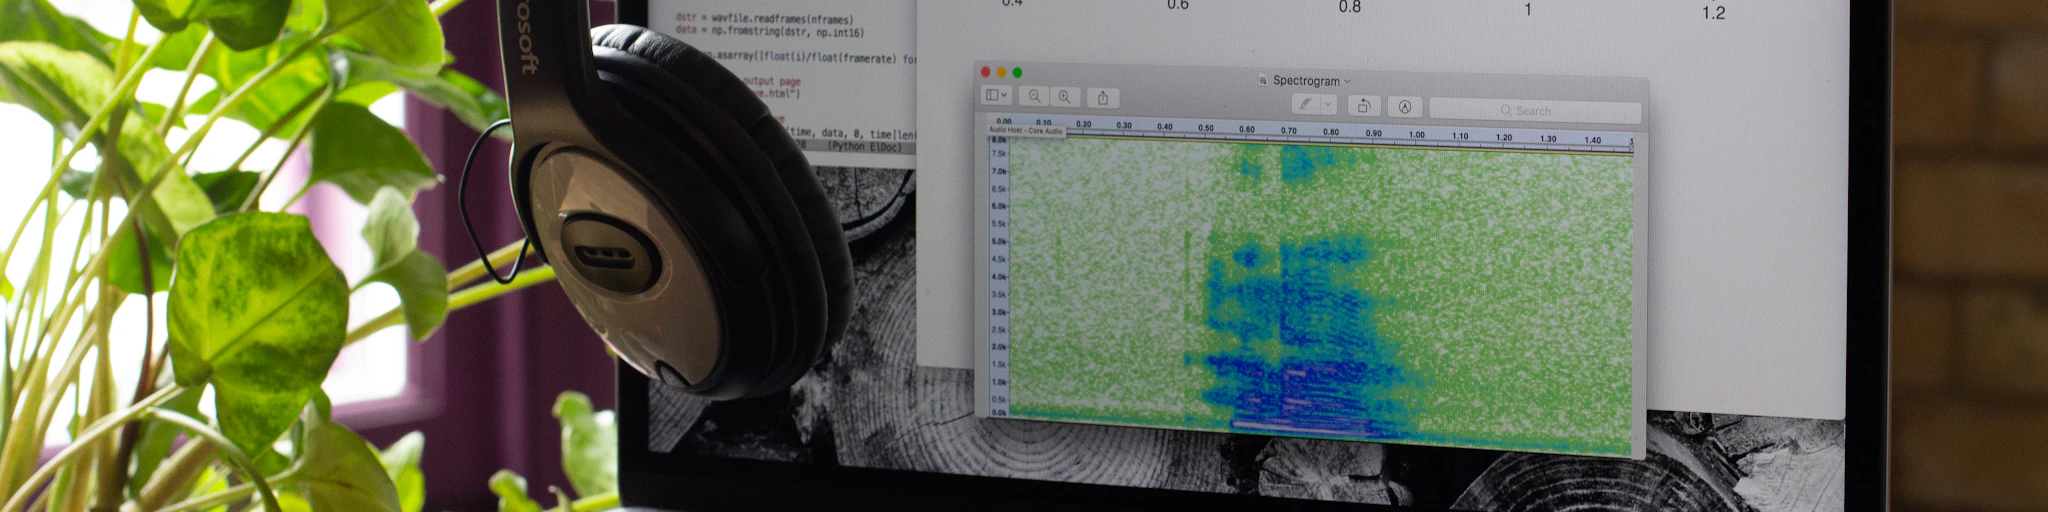Click the 0.0k frequency axis label
This screenshot has height=512, width=2048.
click(x=998, y=412)
